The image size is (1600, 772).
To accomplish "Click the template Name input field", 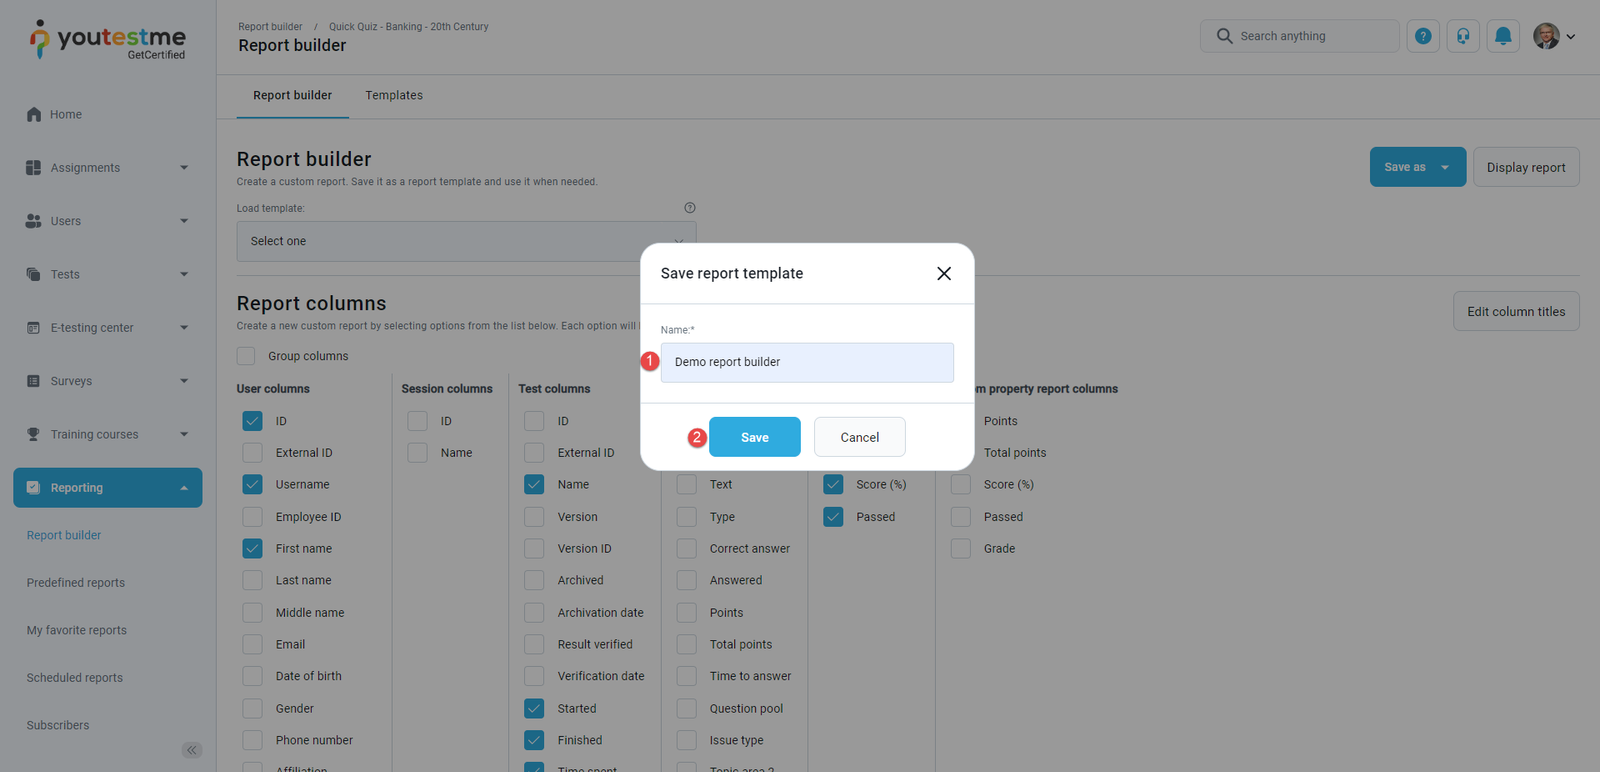I will coord(807,362).
